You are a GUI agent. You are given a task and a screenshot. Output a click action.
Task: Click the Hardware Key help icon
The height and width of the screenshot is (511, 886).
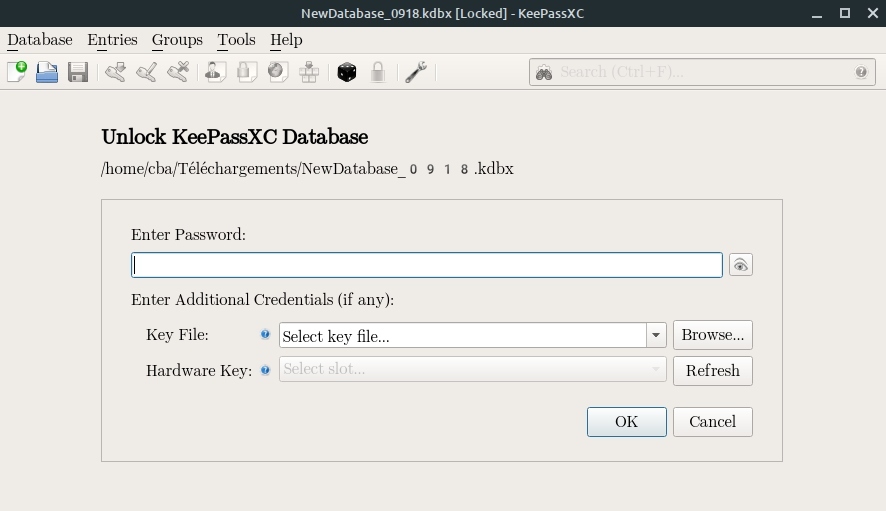tap(265, 370)
